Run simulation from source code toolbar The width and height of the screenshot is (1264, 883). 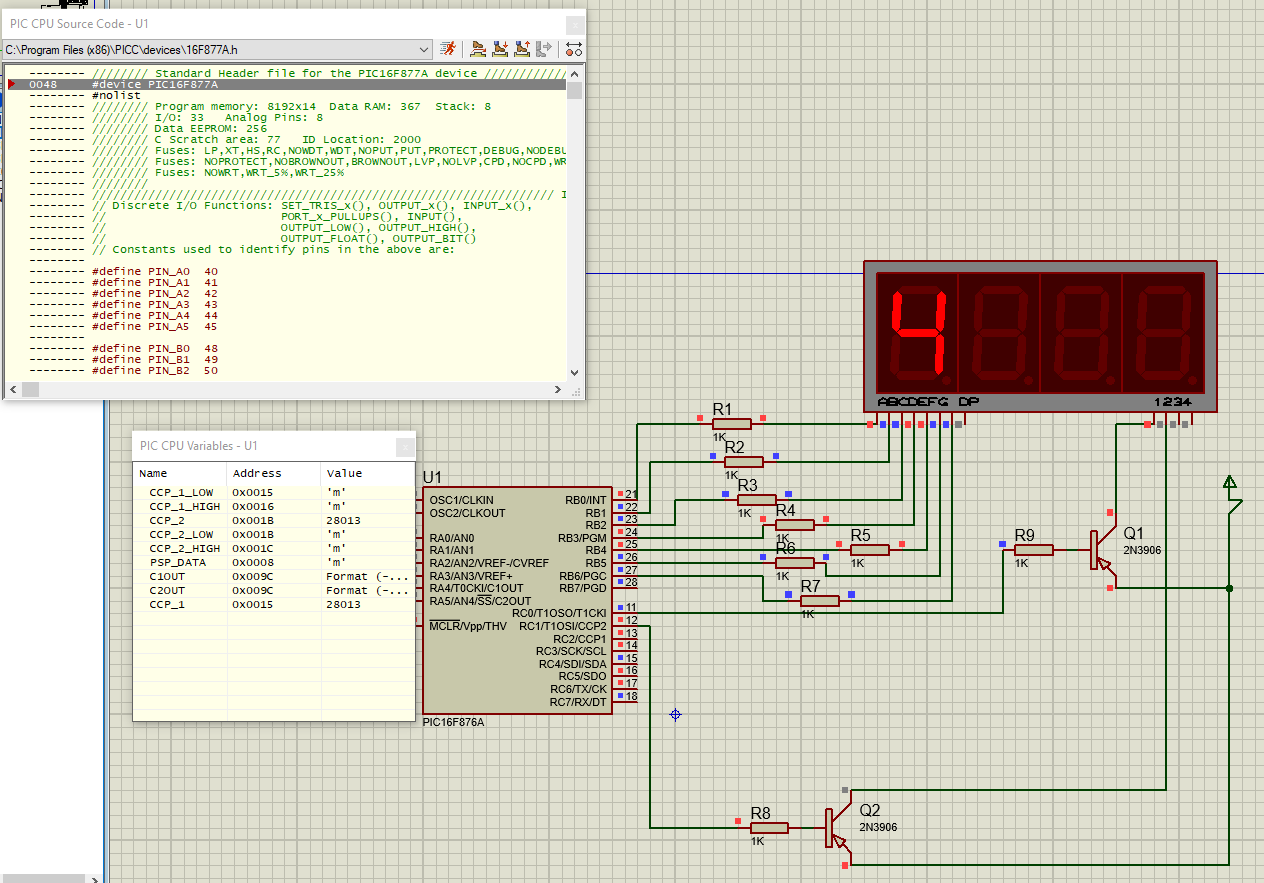point(448,48)
